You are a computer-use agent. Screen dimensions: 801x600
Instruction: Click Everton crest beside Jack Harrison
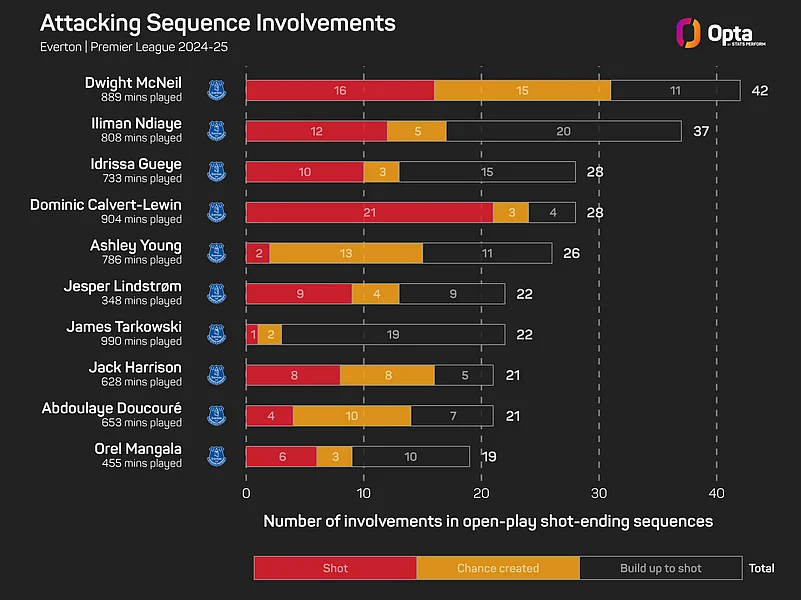click(215, 375)
